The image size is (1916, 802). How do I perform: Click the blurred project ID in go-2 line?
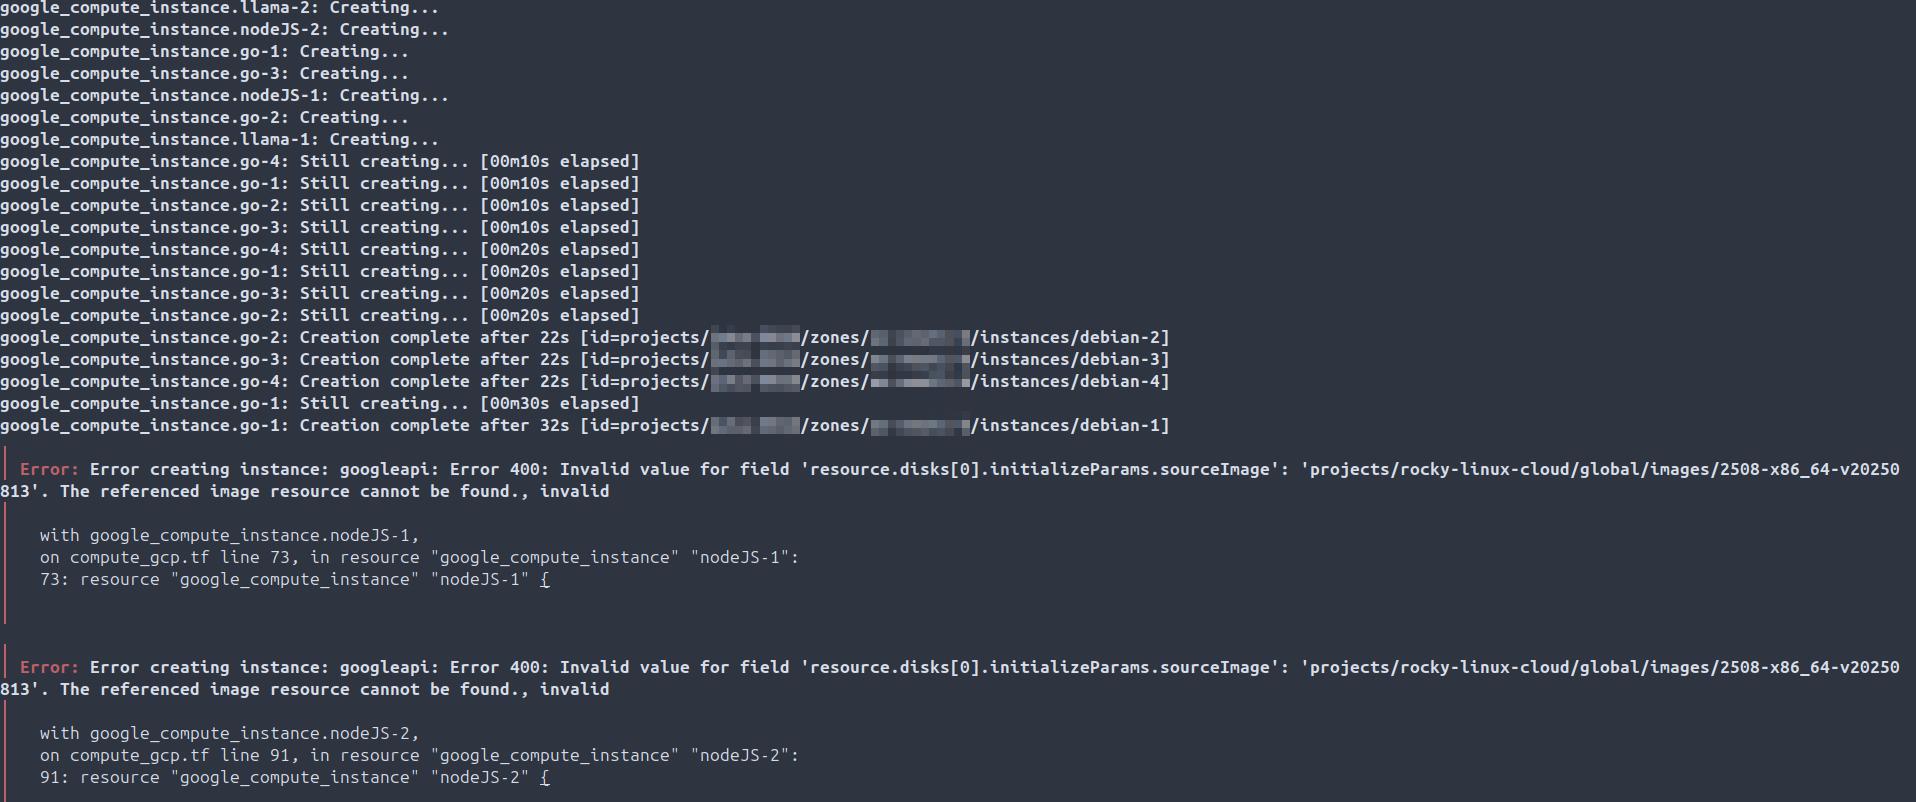754,338
